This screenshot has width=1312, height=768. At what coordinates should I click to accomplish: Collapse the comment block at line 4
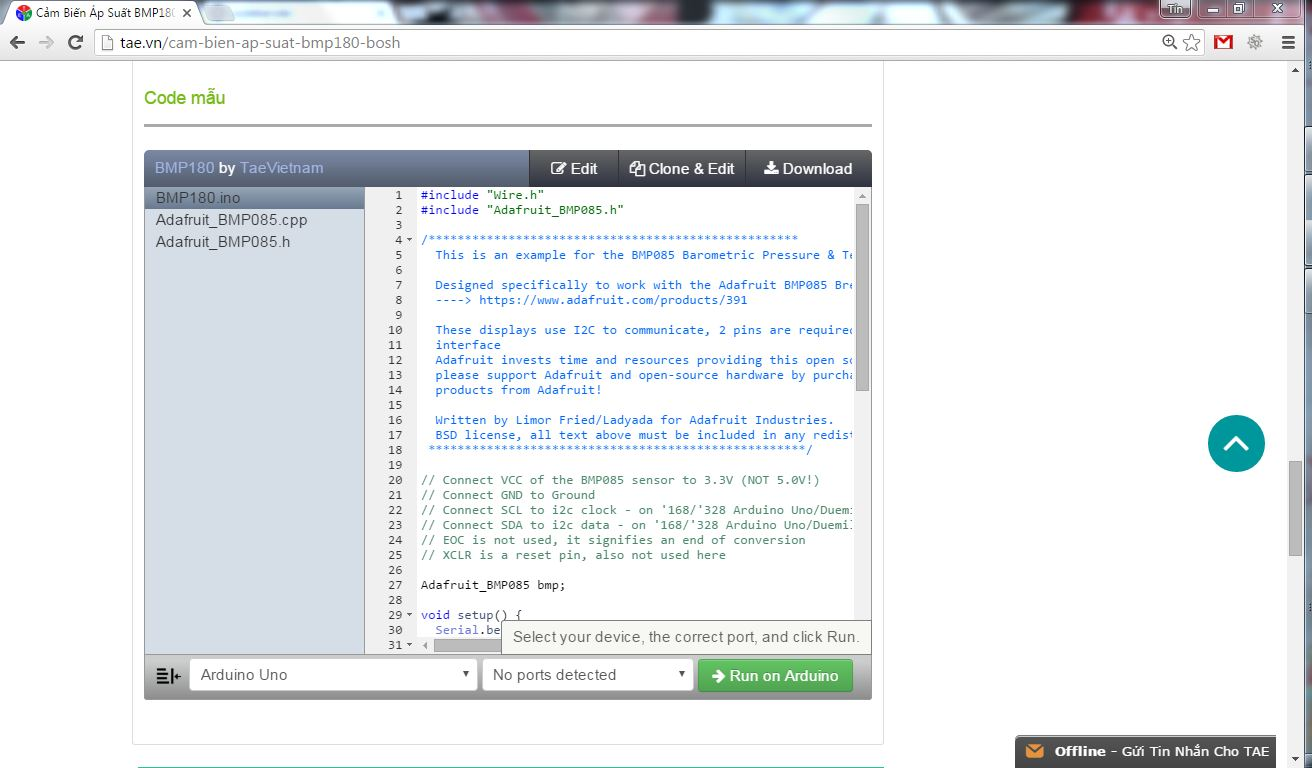point(410,240)
